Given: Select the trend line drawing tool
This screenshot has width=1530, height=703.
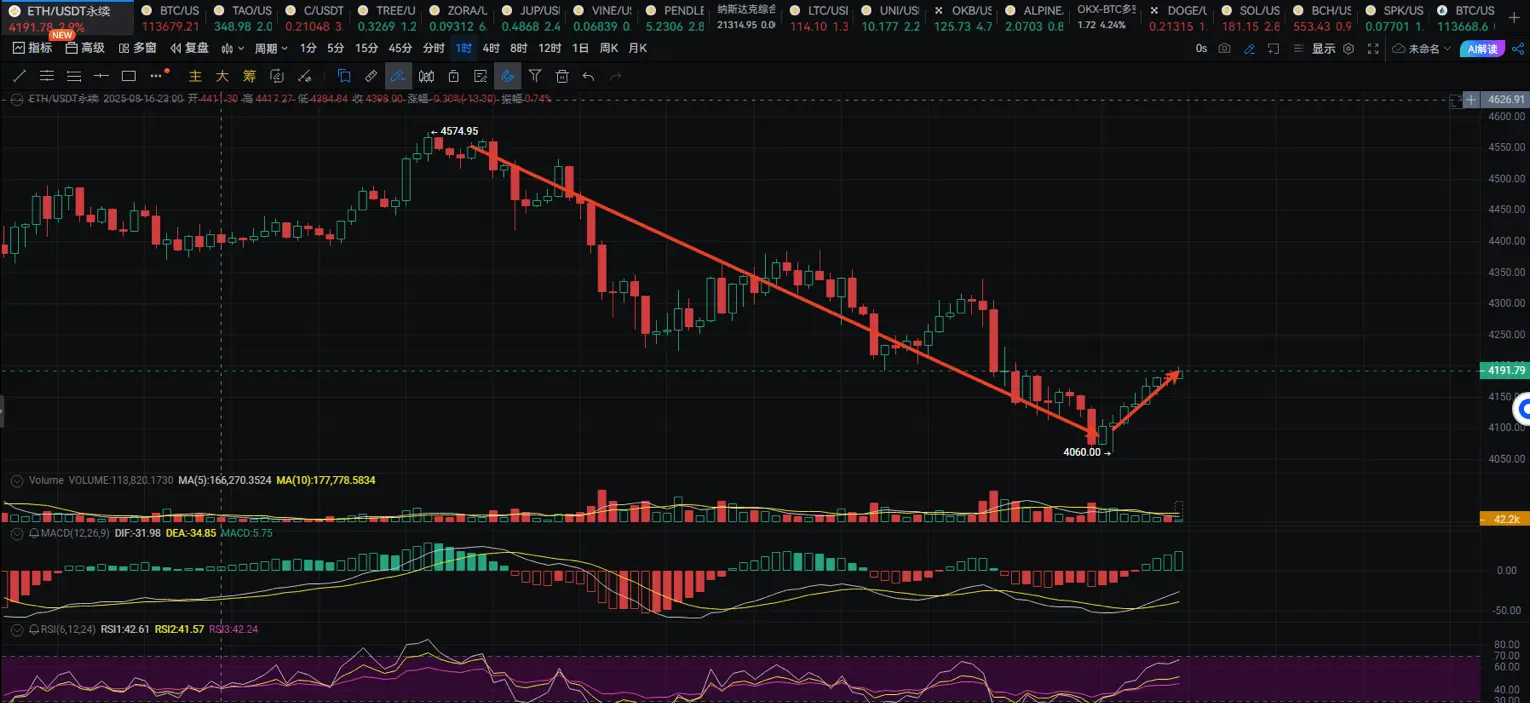Looking at the screenshot, I should pyautogui.click(x=19, y=76).
